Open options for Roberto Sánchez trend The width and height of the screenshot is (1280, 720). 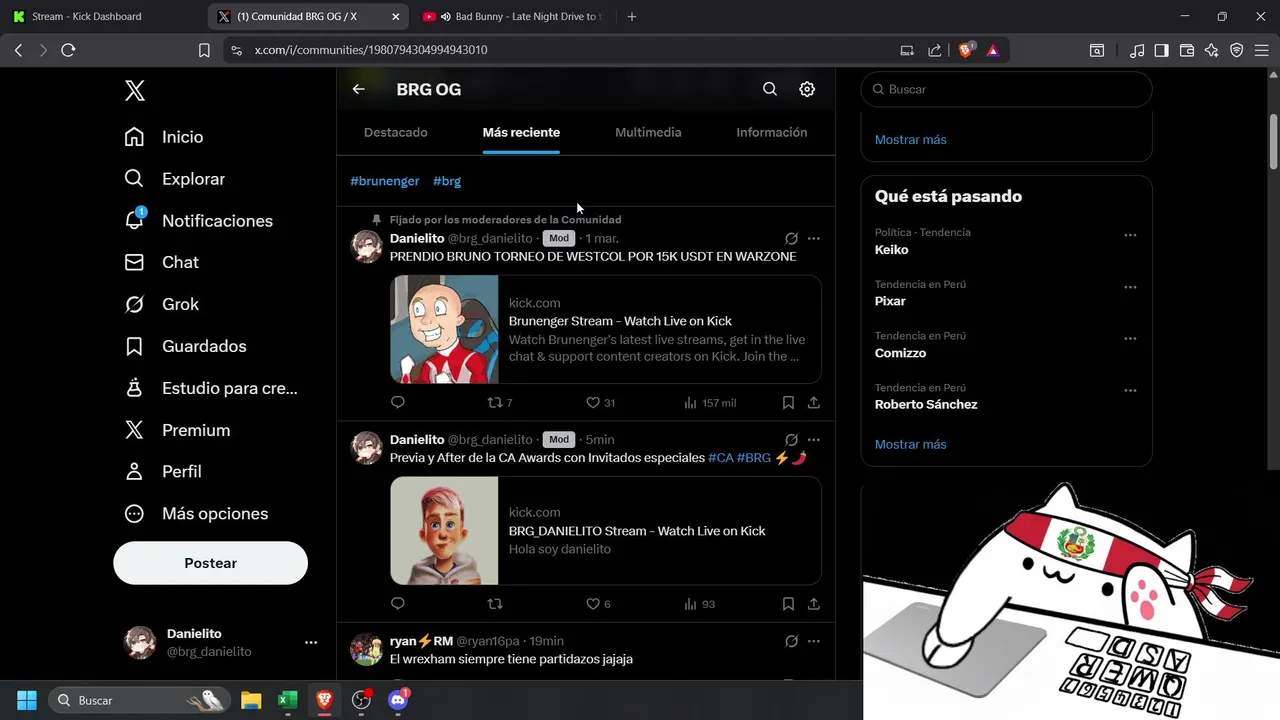(1130, 391)
